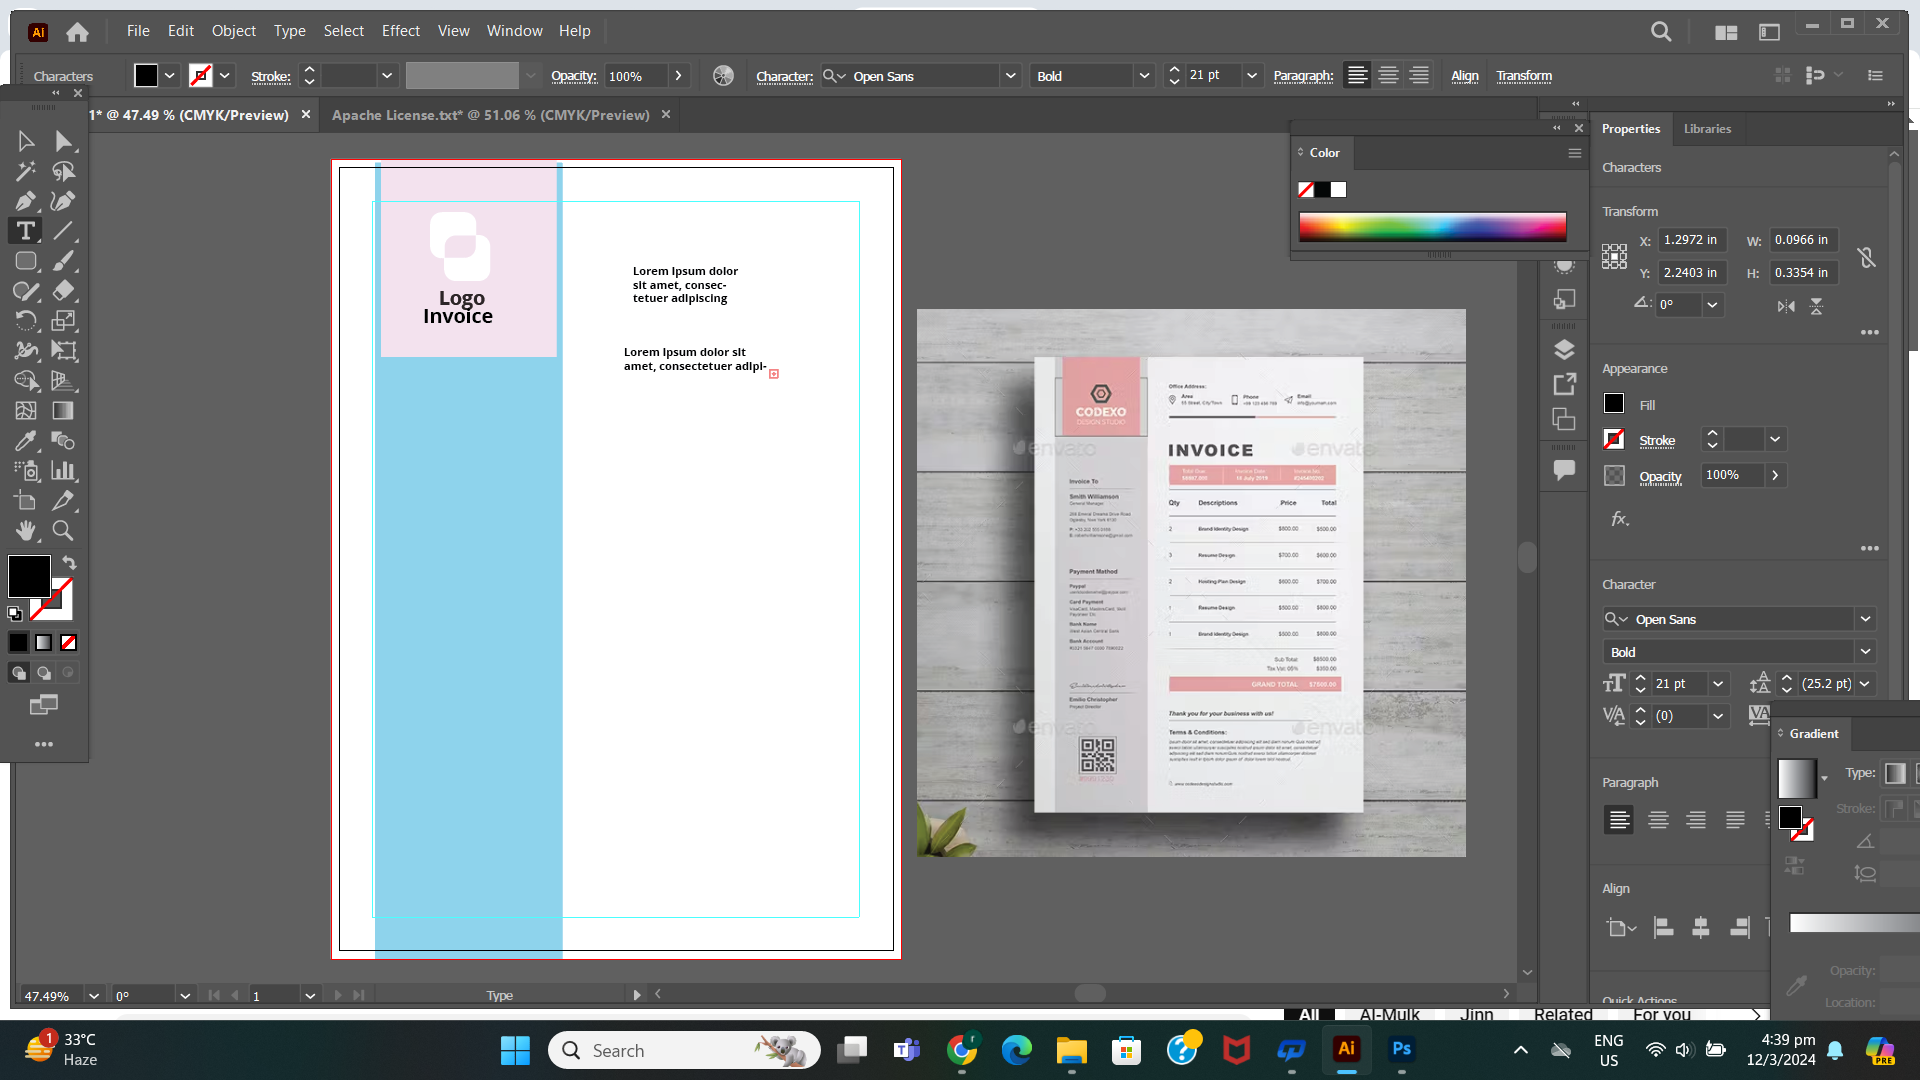
Task: Align text right in control bar
Action: pyautogui.click(x=1419, y=76)
